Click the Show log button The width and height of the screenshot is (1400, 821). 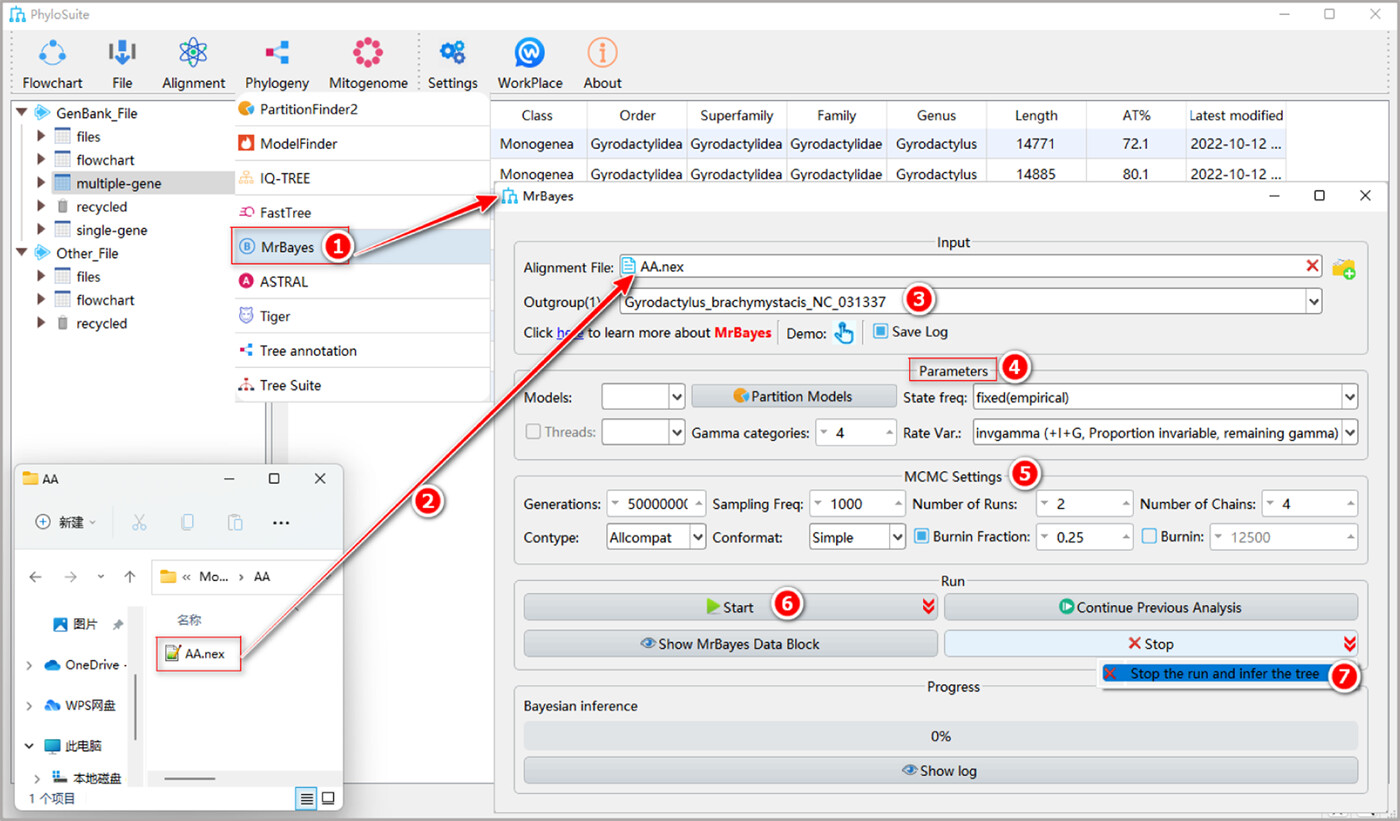coord(940,770)
